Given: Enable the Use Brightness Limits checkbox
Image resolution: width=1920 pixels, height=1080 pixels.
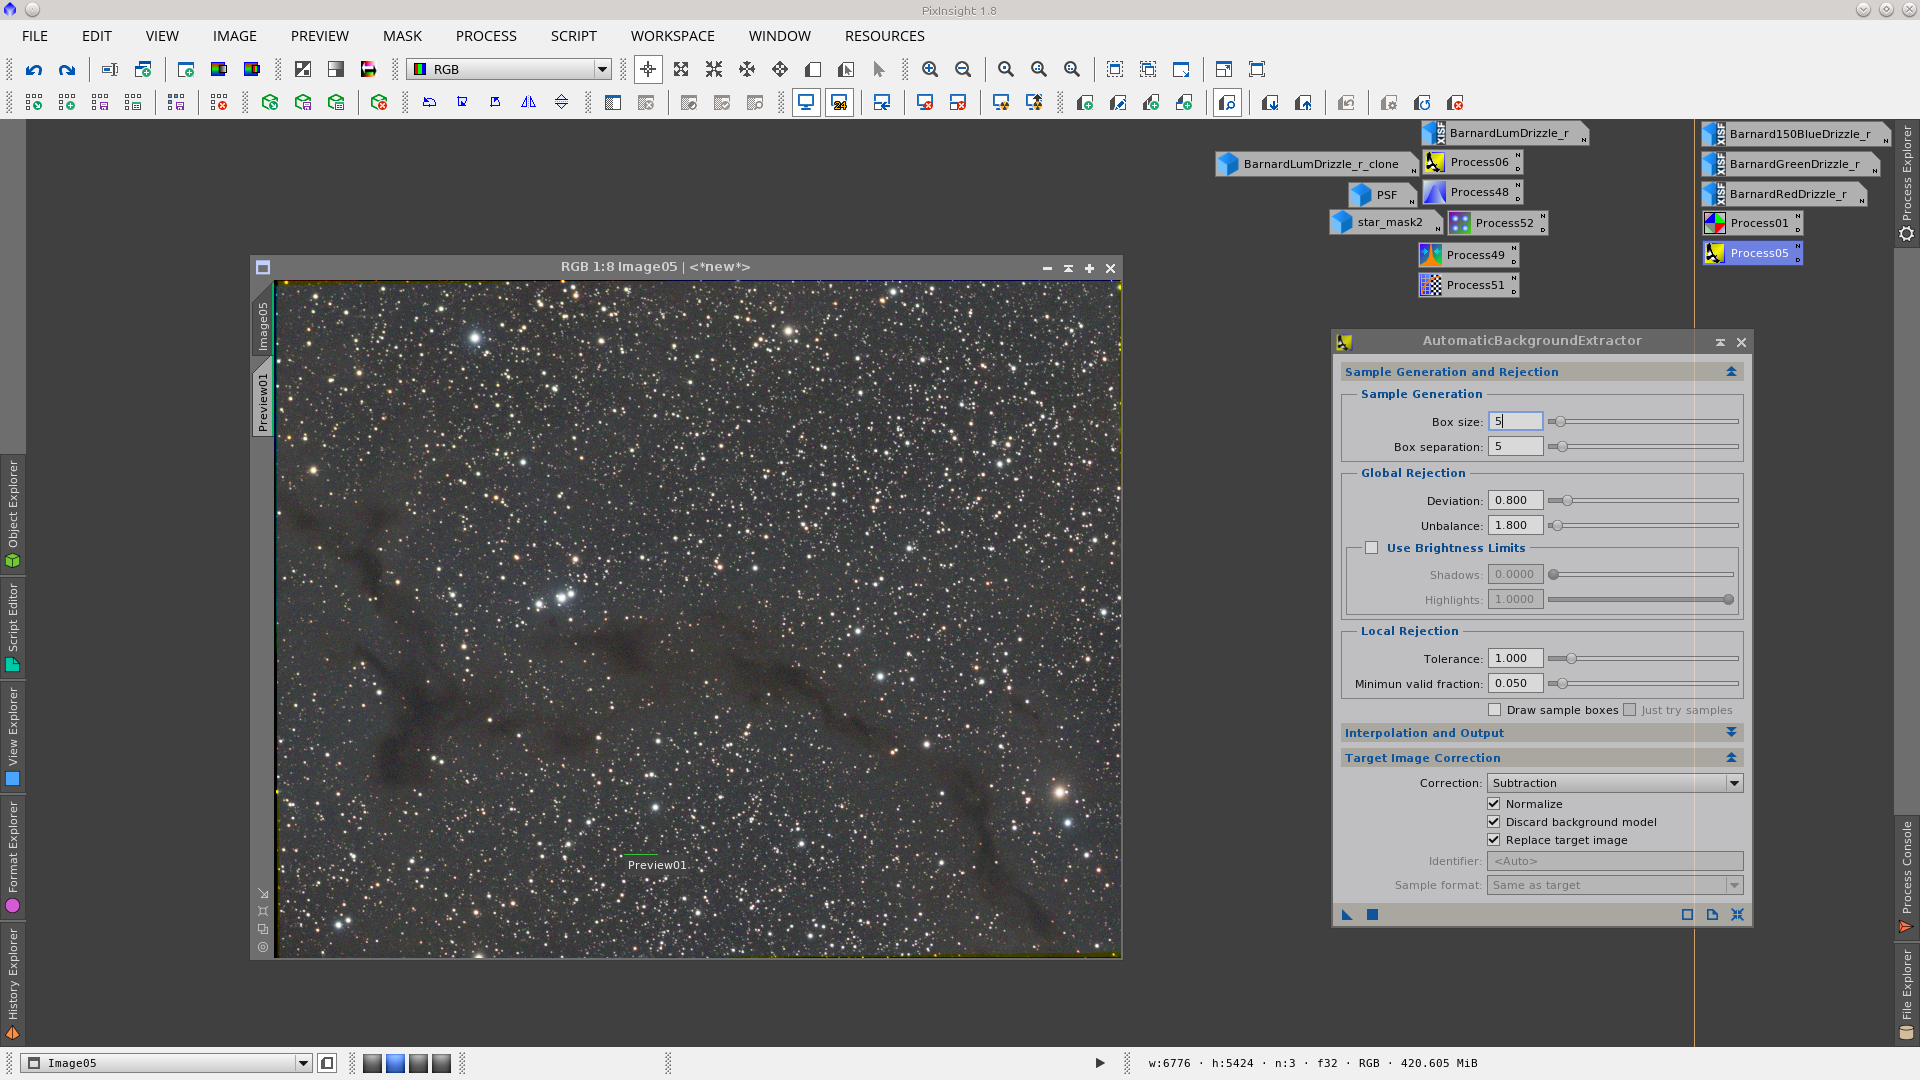Looking at the screenshot, I should (x=1372, y=548).
